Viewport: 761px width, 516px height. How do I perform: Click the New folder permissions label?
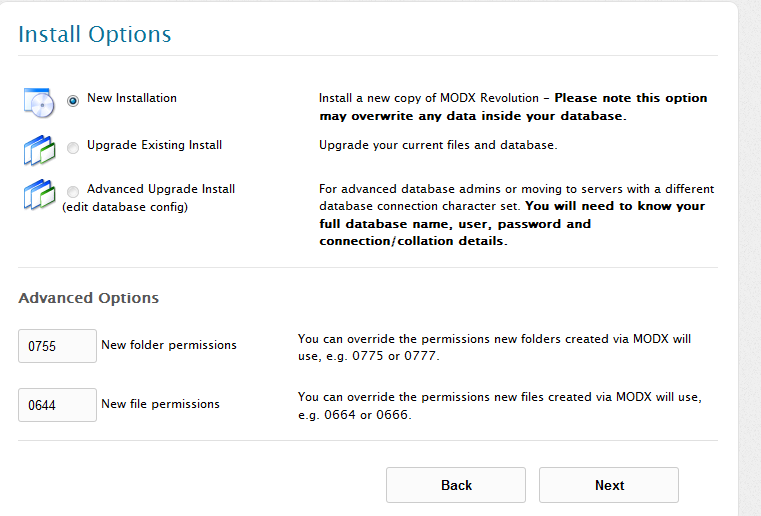click(169, 345)
